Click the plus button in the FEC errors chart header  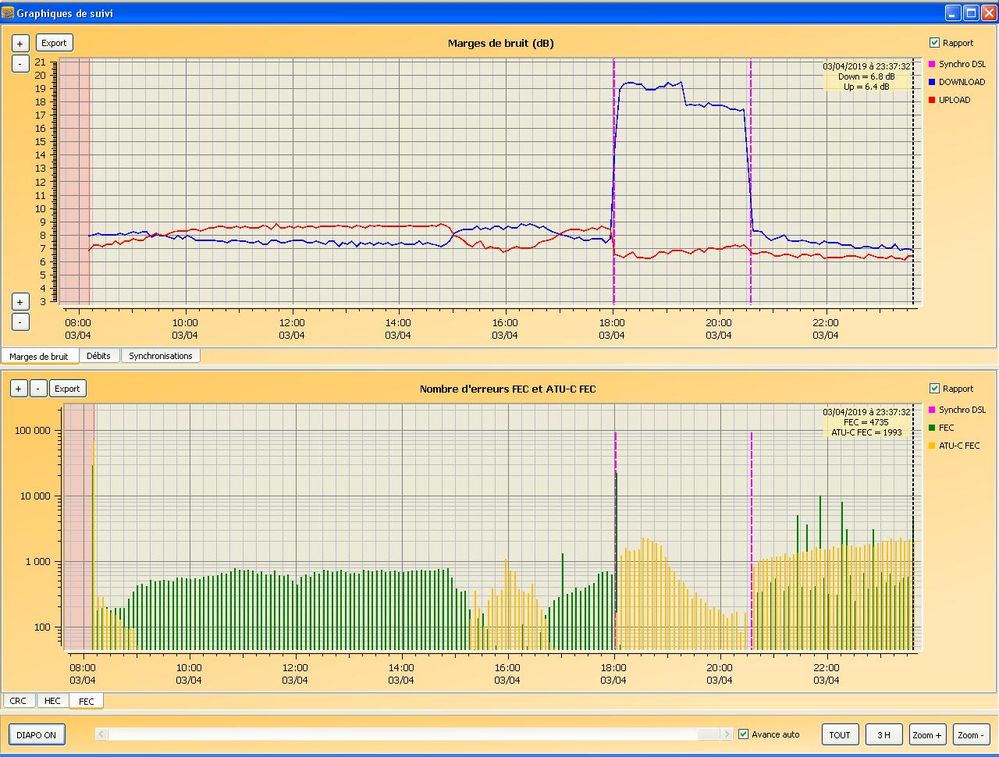[x=20, y=388]
